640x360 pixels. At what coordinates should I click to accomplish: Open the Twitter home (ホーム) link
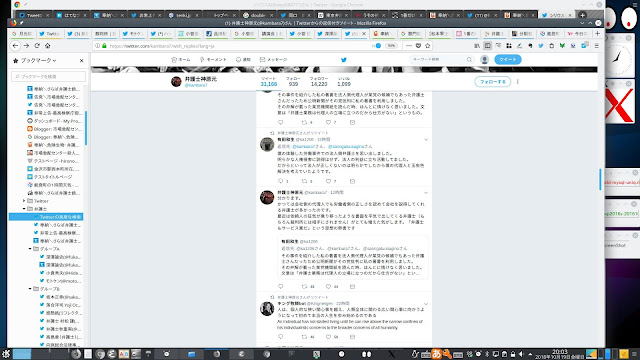point(181,60)
